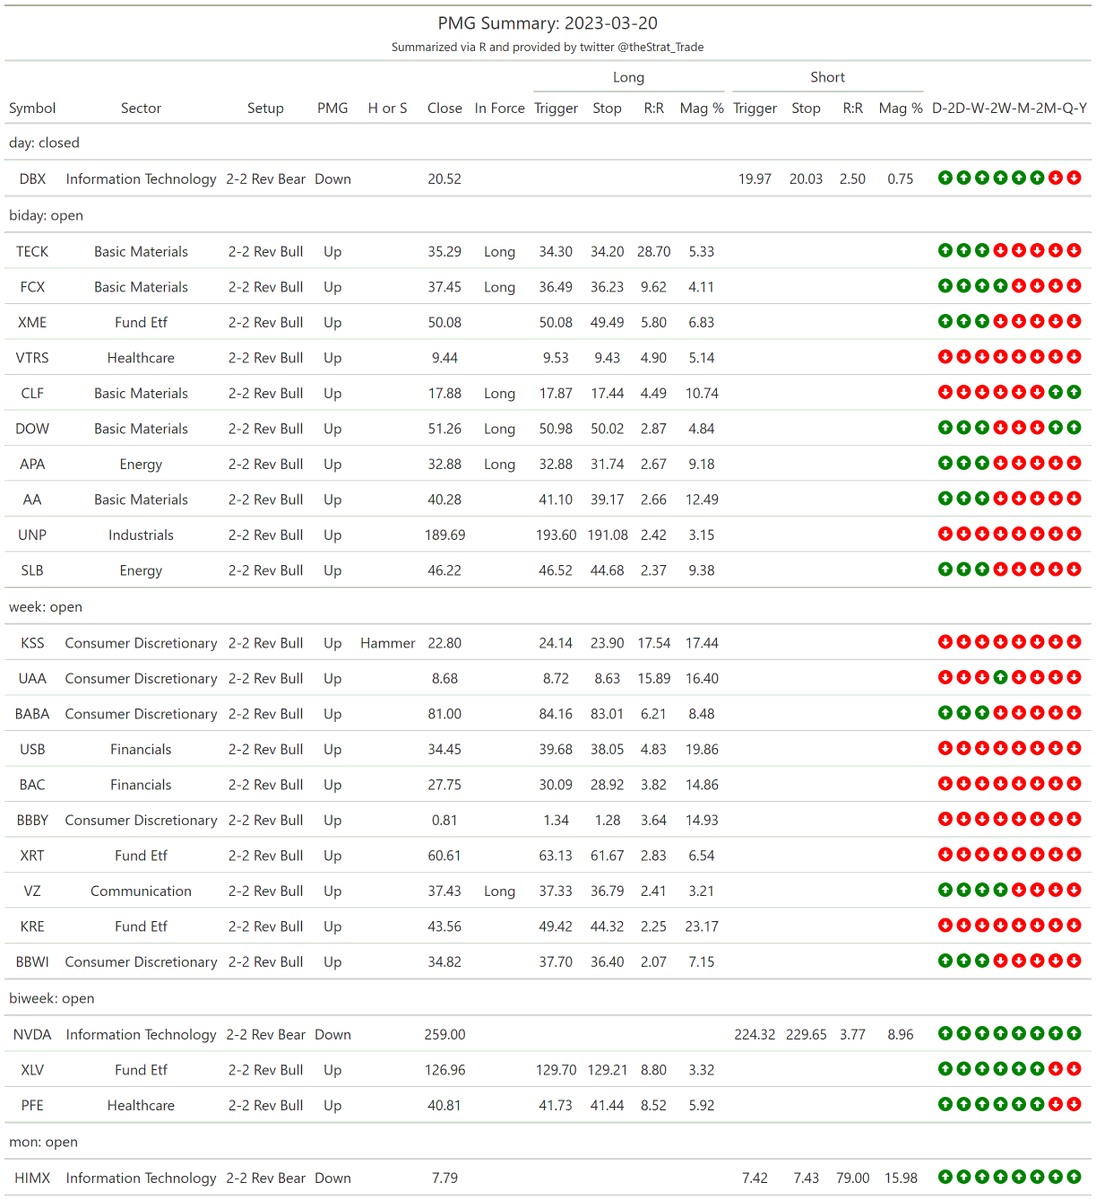1096x1200 pixels.
Task: Click the yearly down arrow in FCX row
Action: tap(1074, 286)
